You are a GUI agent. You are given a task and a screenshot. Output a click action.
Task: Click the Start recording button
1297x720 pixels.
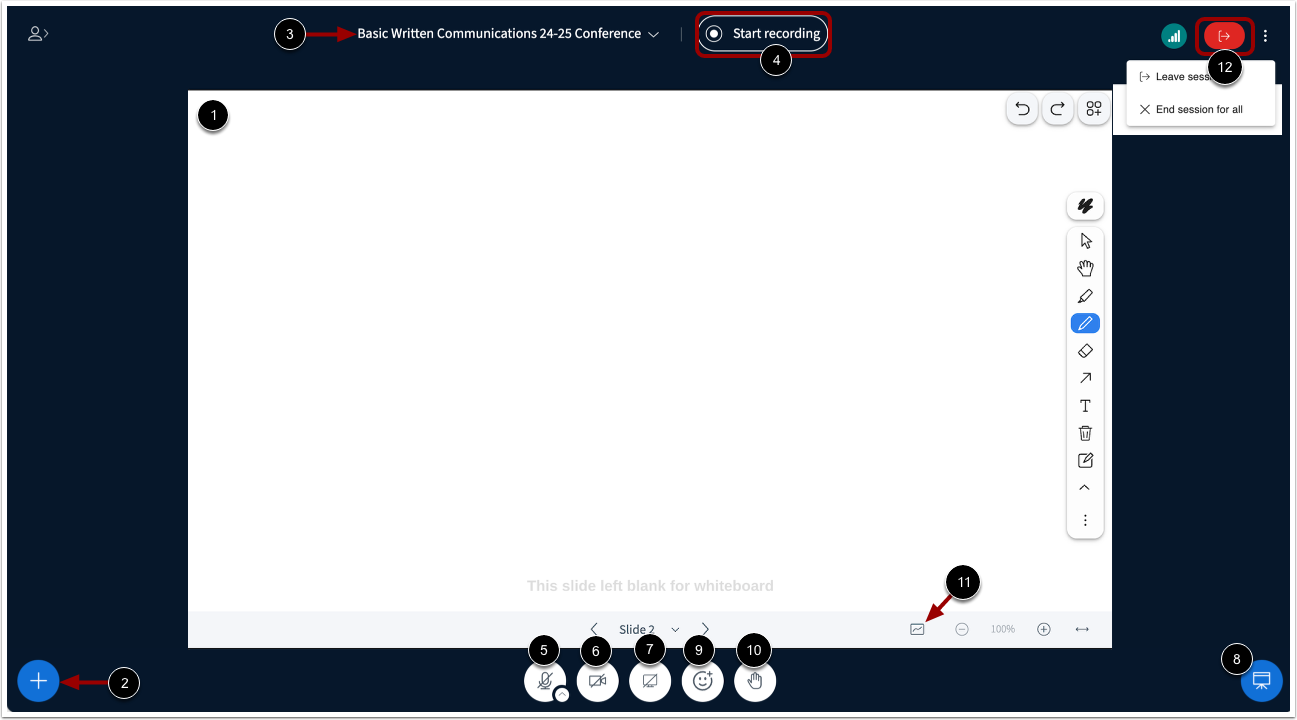[763, 33]
